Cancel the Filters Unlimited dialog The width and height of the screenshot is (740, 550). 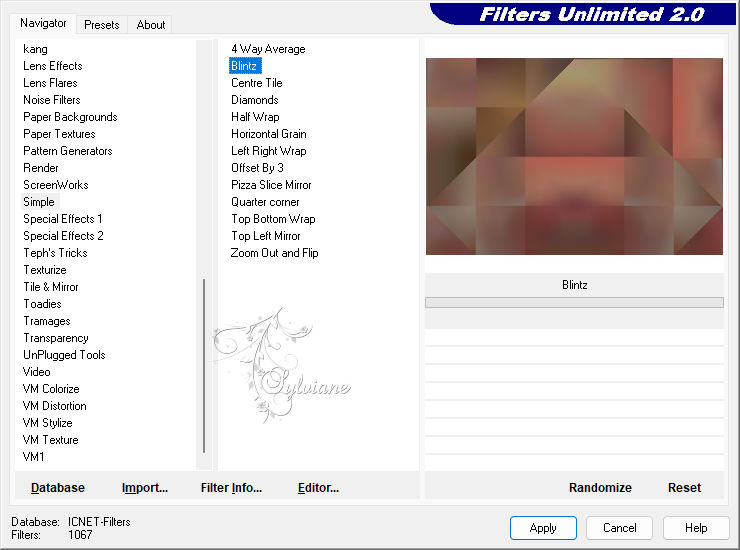[619, 527]
